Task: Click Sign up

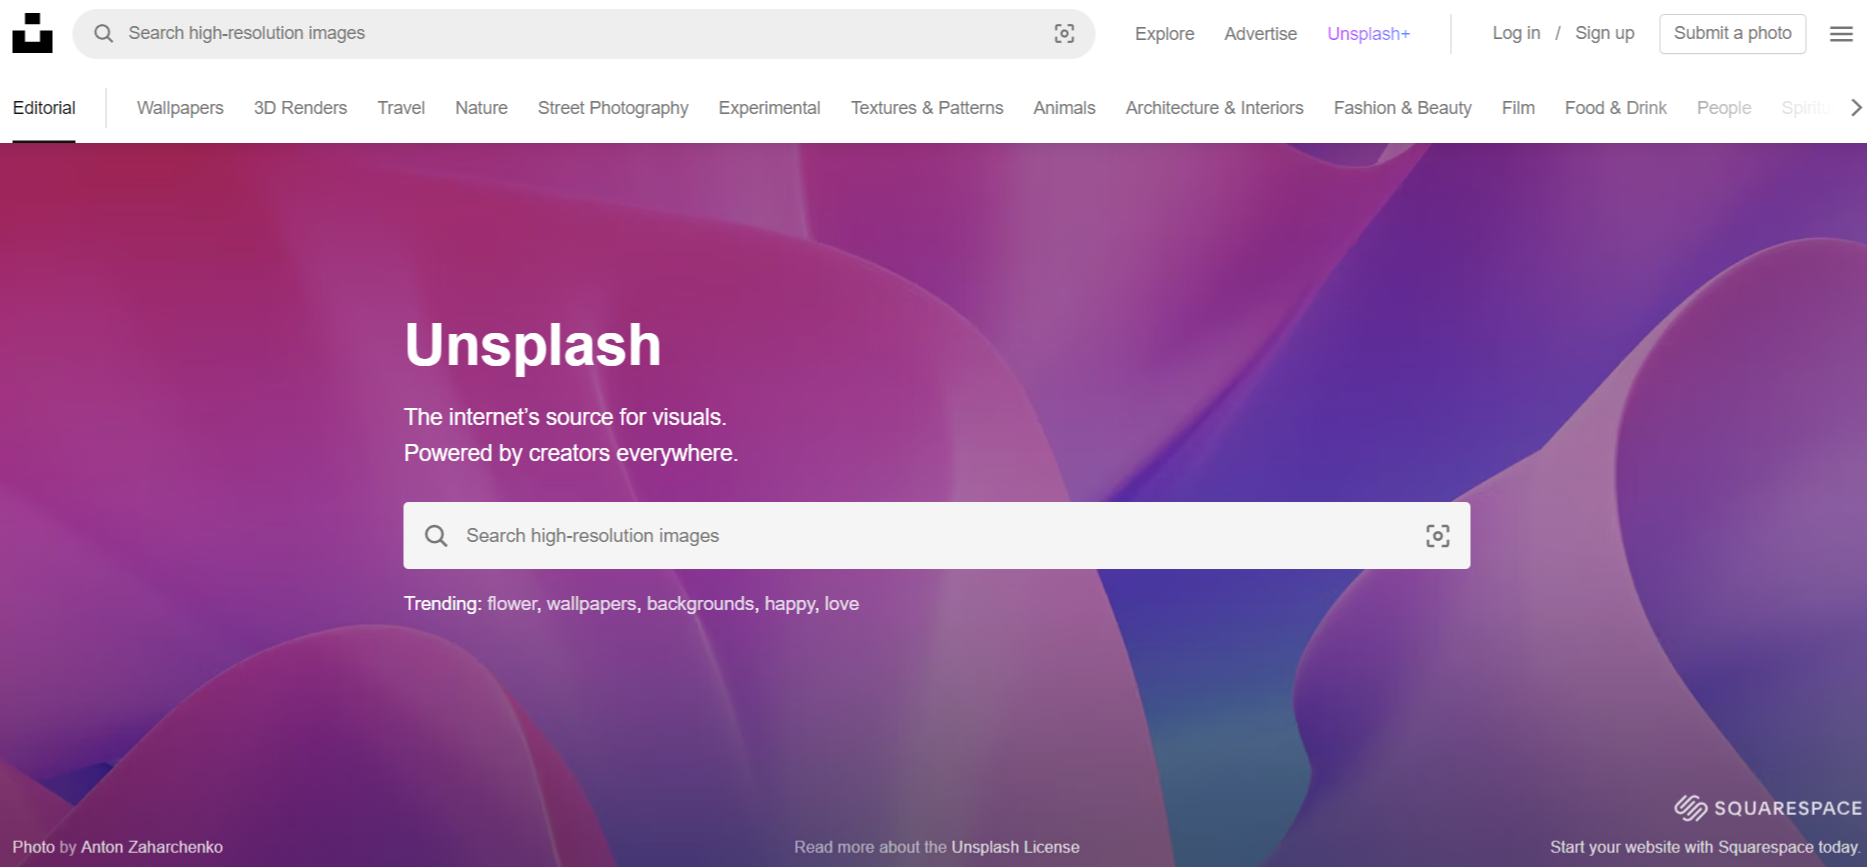Action: 1604,33
